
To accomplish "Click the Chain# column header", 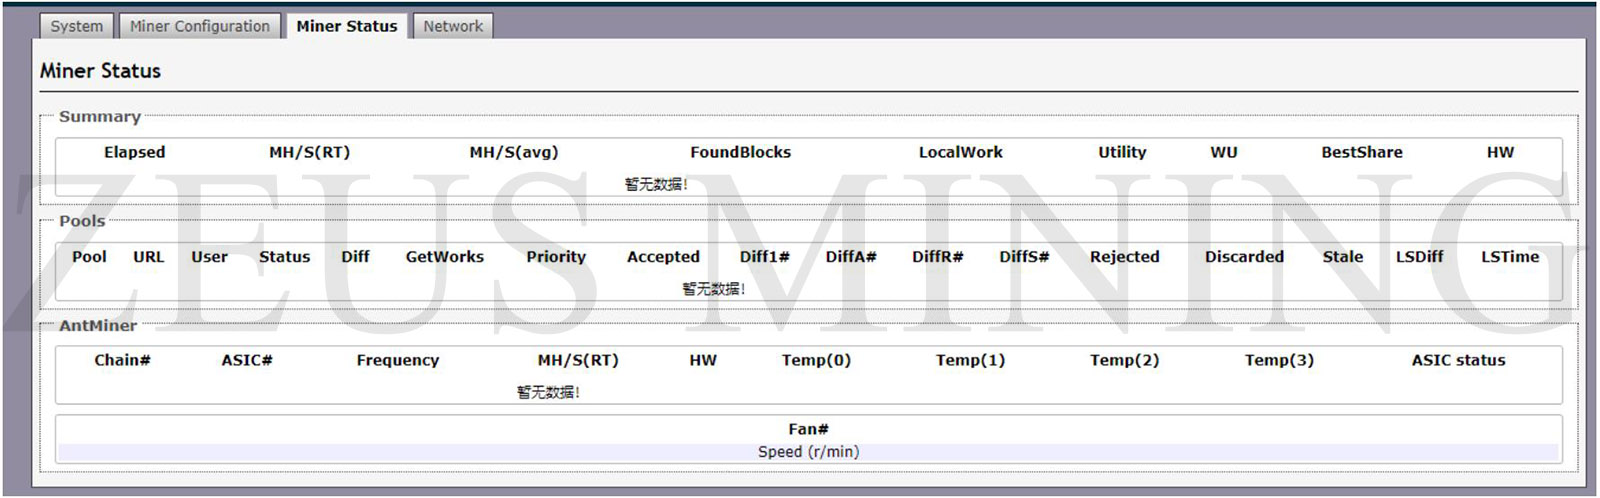I will [122, 360].
